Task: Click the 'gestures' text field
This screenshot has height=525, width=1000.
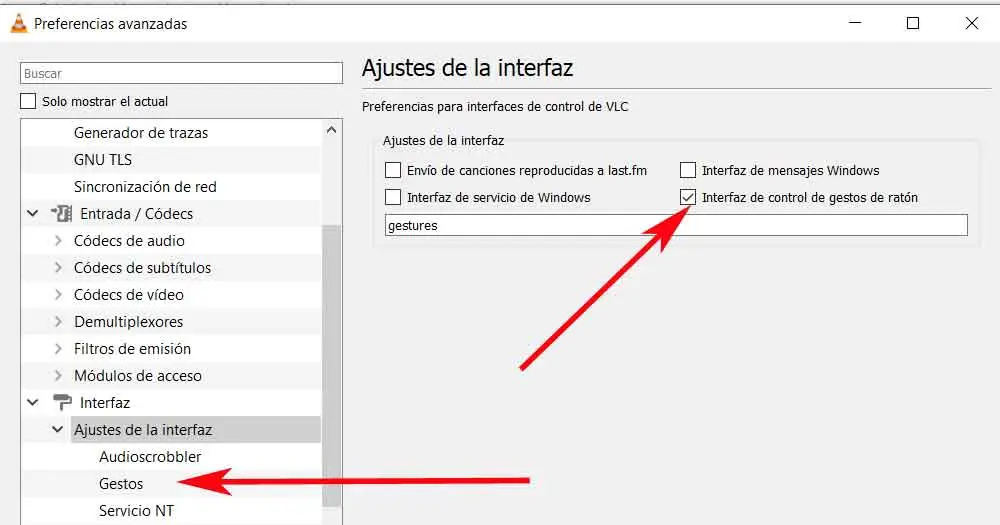Action: pyautogui.click(x=676, y=225)
